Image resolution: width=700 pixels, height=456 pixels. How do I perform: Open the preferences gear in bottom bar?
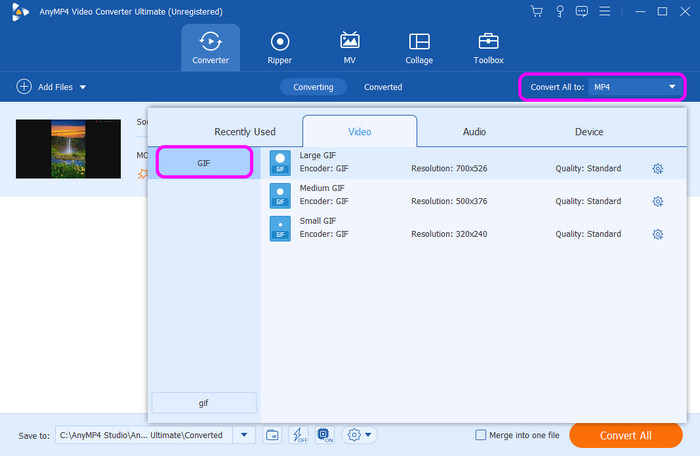point(354,435)
